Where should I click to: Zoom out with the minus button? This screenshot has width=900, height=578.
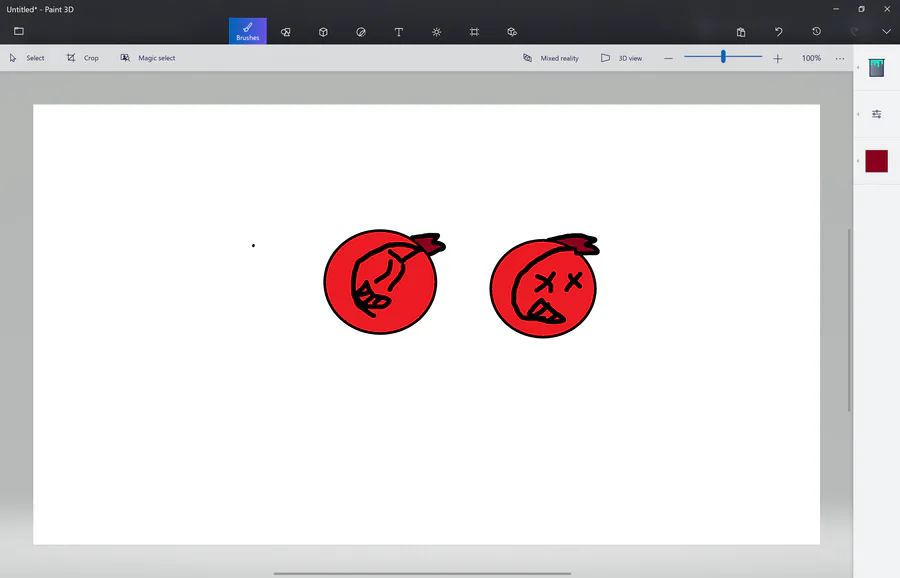(668, 59)
